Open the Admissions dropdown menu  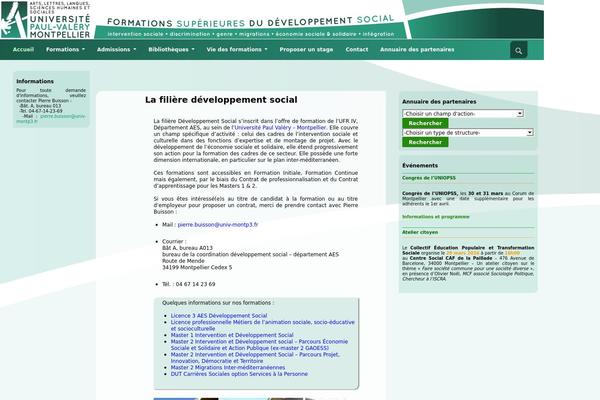116,49
